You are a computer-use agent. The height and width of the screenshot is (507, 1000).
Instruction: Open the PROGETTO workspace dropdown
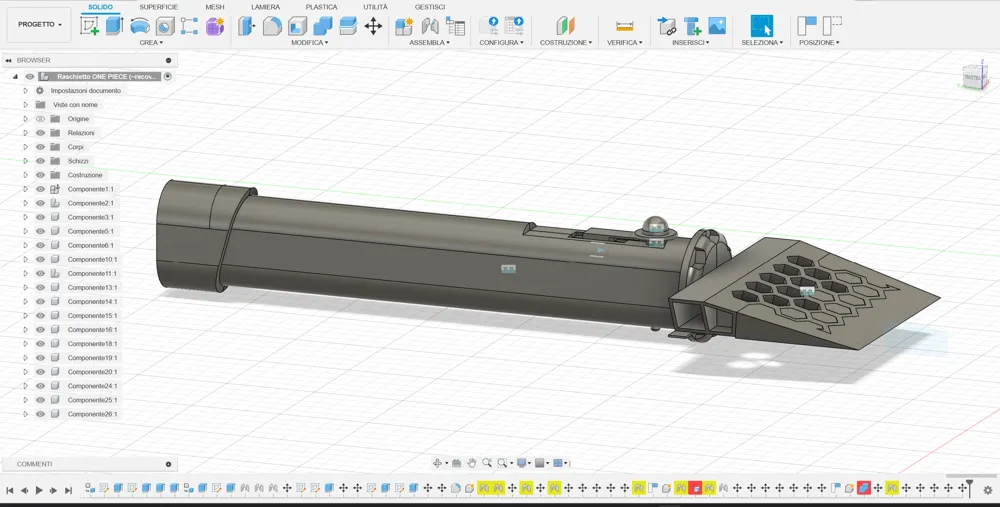coord(40,24)
